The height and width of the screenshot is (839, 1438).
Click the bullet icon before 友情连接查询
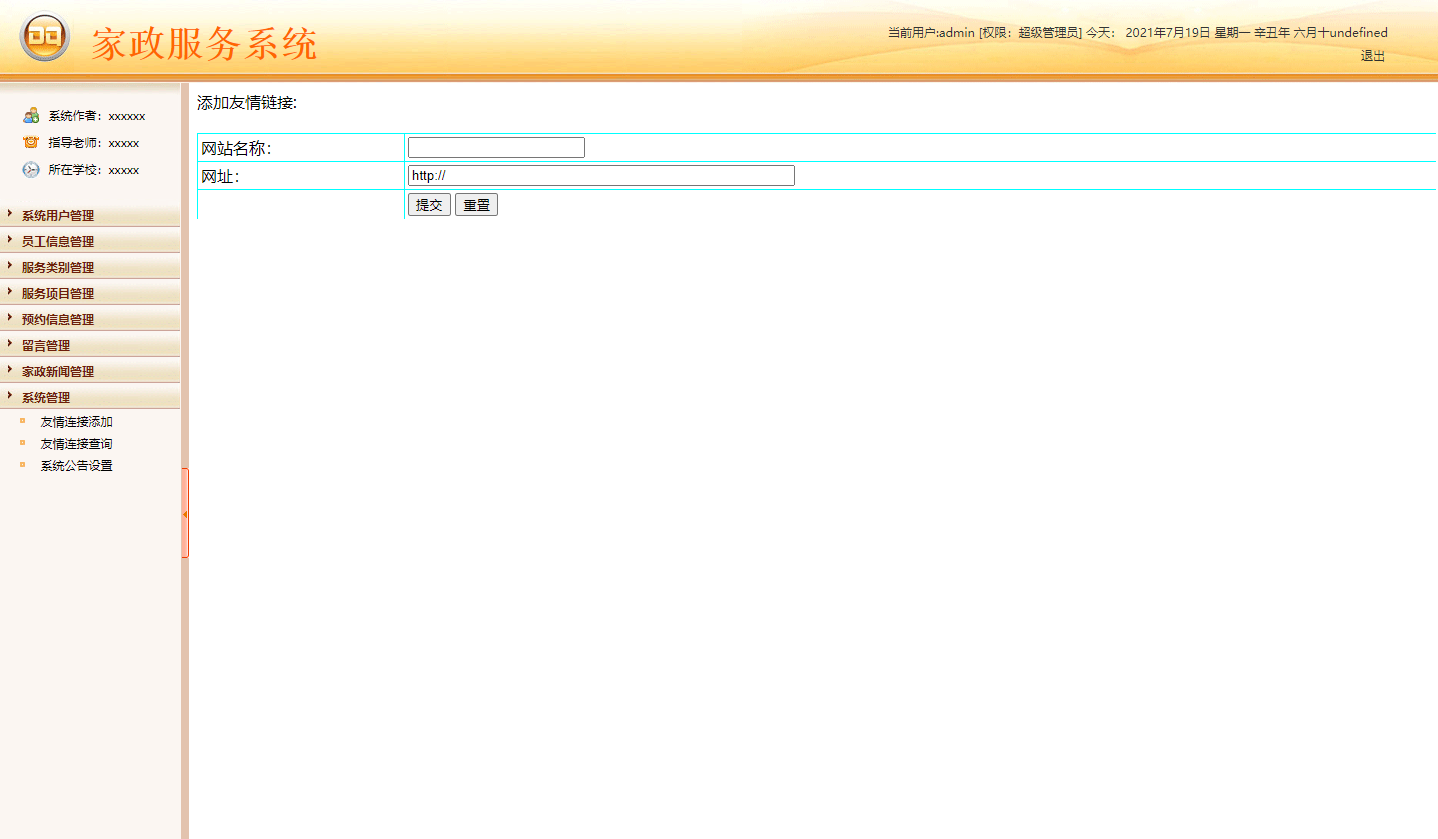coord(24,443)
